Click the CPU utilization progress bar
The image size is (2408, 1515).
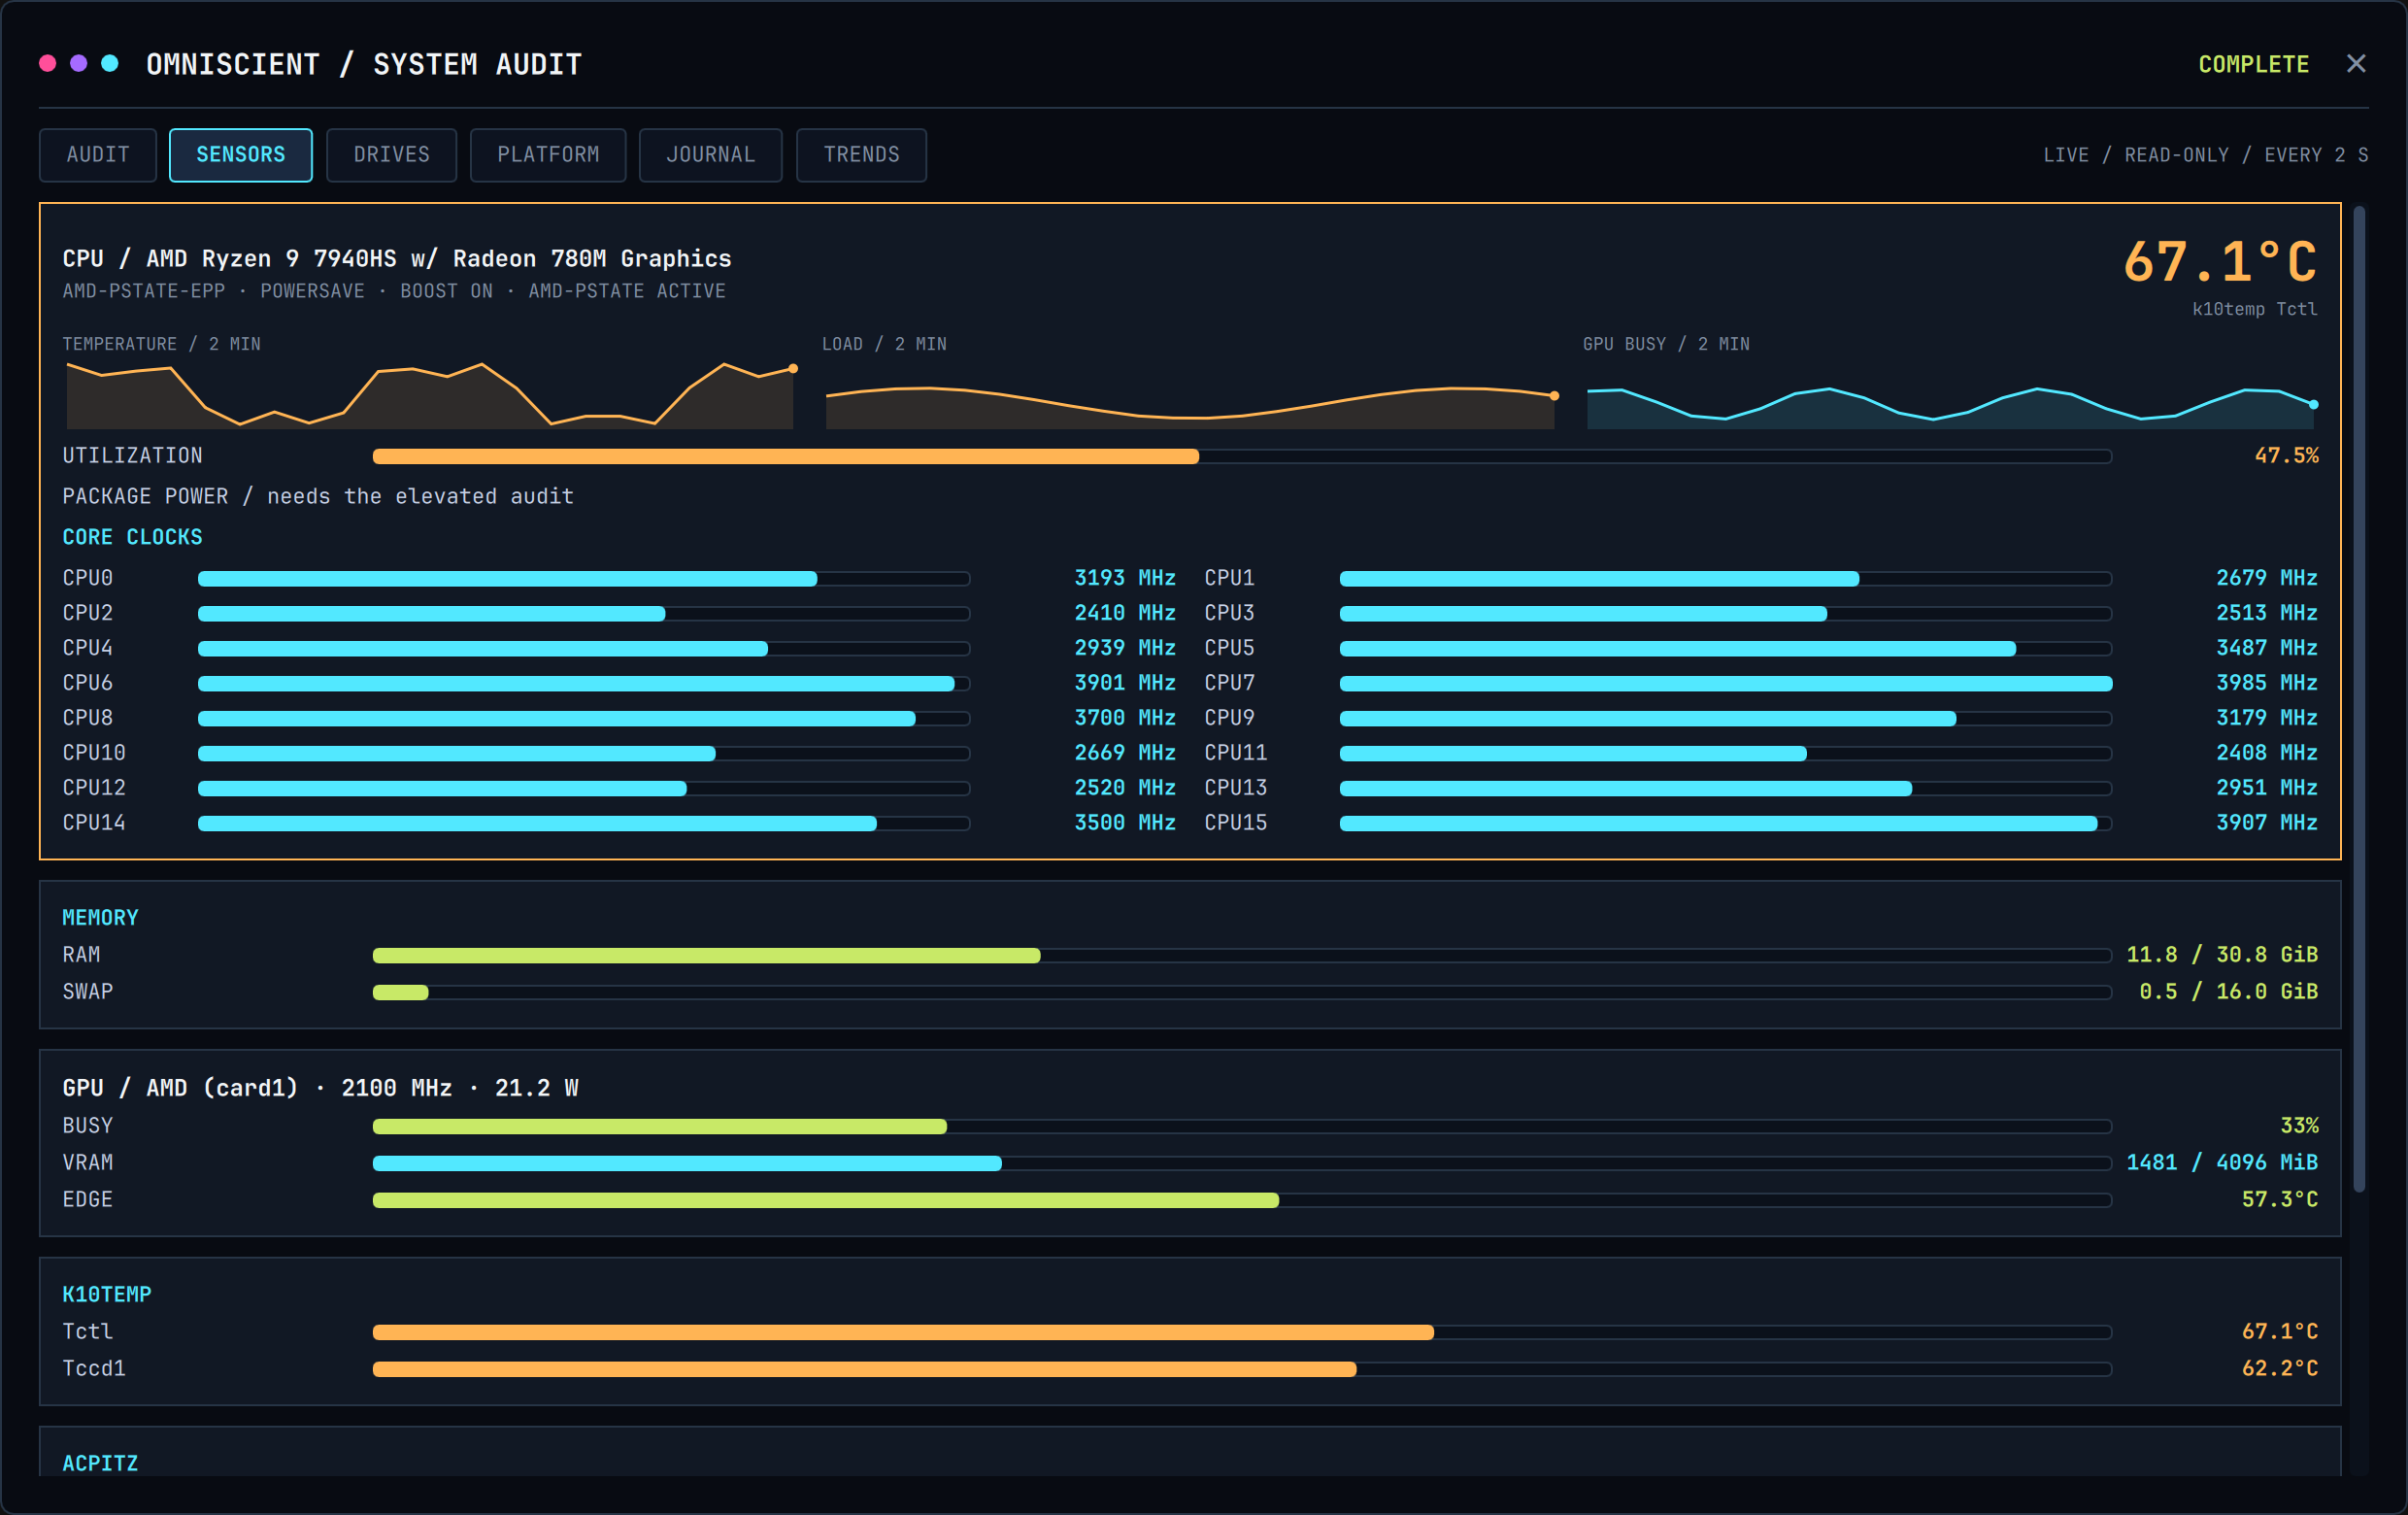click(x=1242, y=457)
